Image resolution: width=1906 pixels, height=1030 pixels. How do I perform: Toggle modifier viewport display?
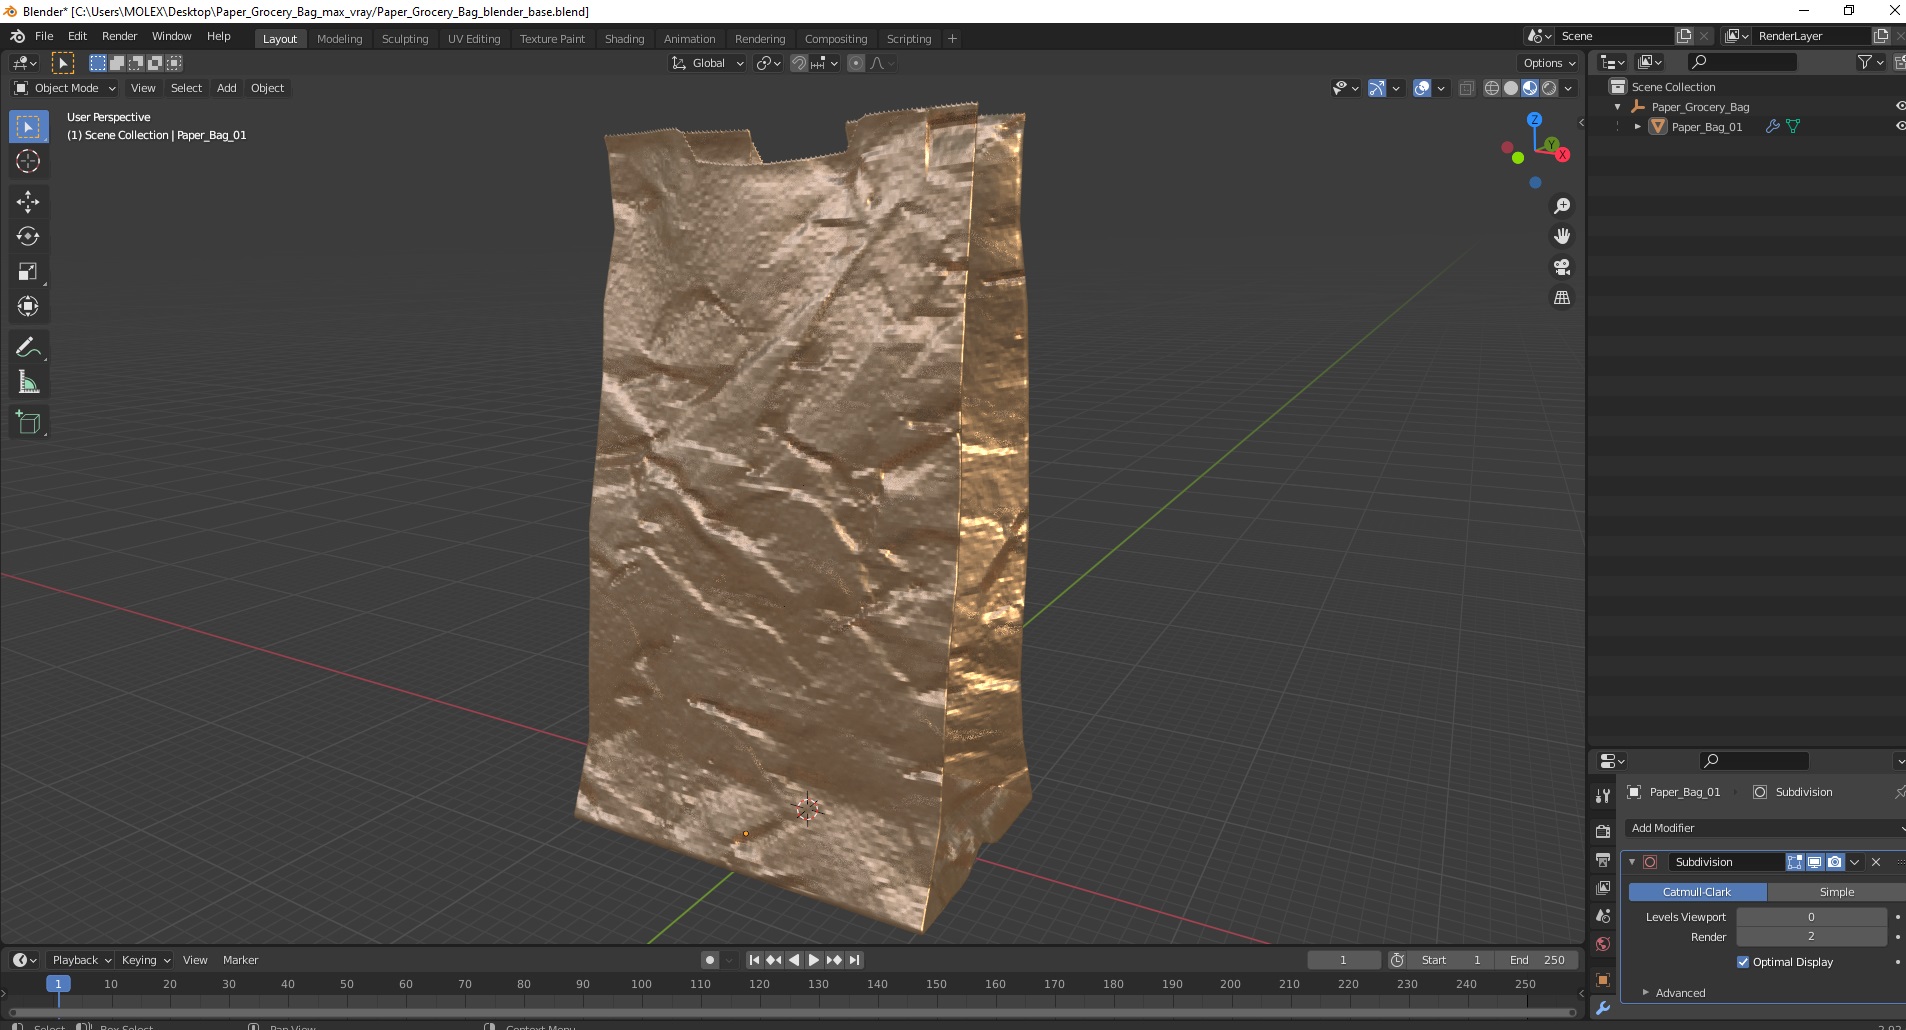1815,862
